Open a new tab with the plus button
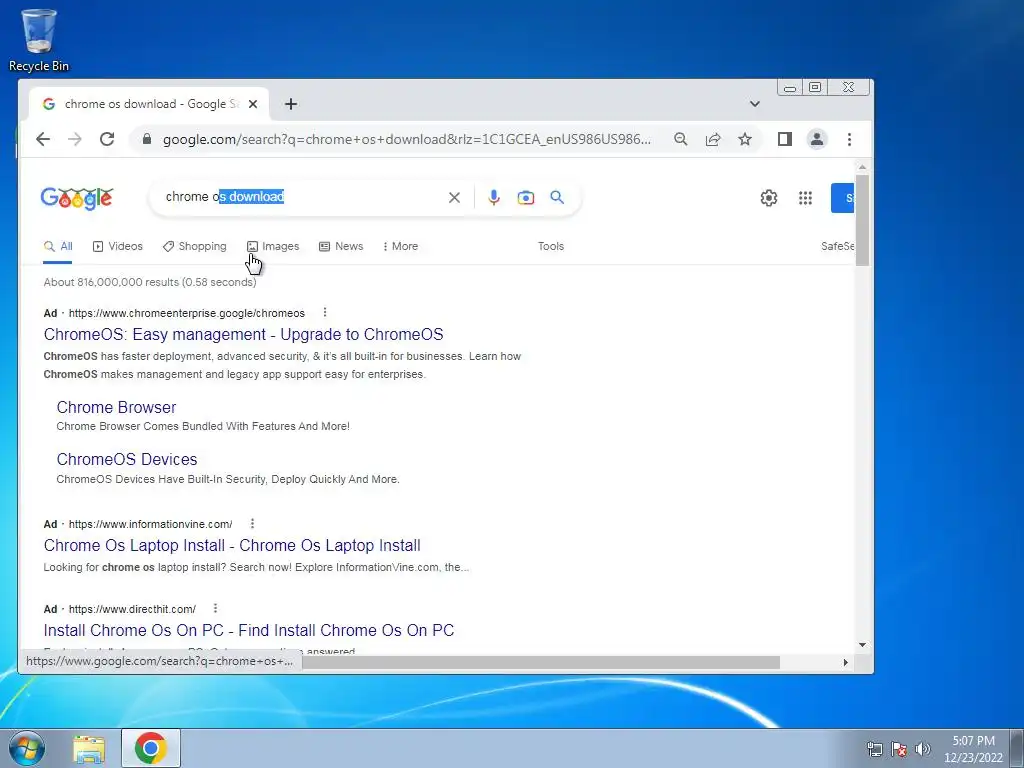The image size is (1024, 768). (291, 104)
